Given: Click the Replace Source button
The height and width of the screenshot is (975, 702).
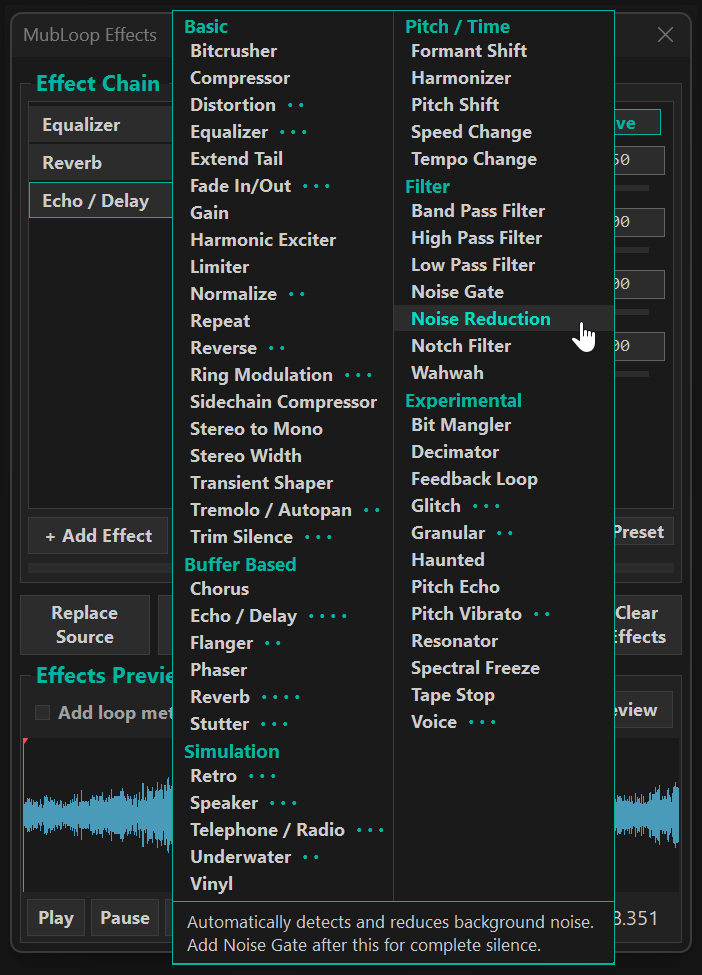Looking at the screenshot, I should (85, 625).
